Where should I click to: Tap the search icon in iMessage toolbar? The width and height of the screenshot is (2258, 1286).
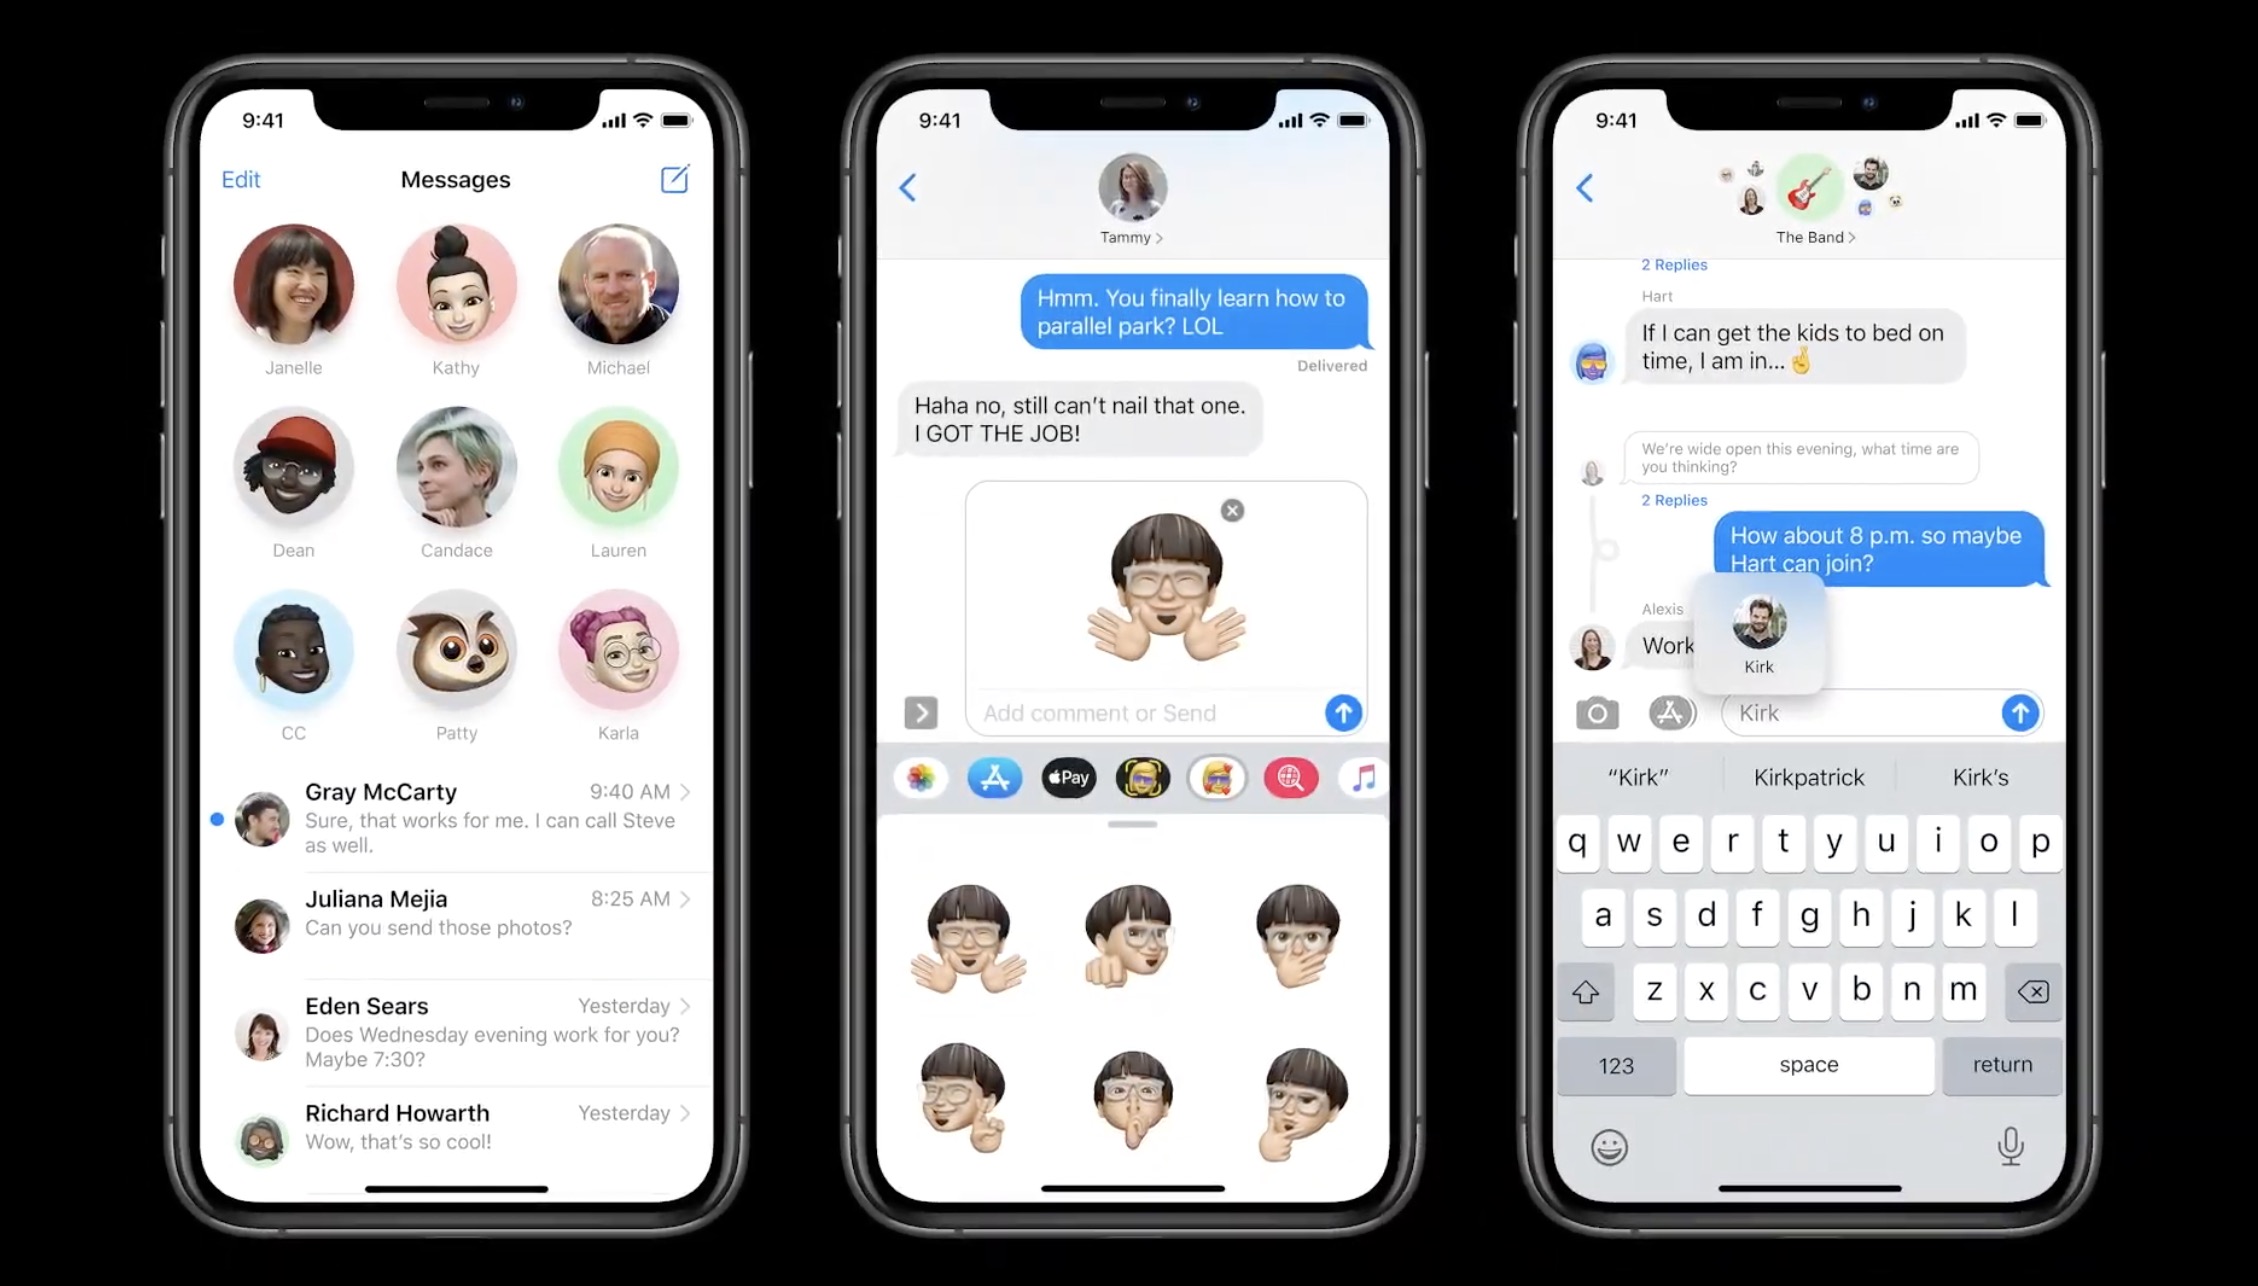[1290, 777]
